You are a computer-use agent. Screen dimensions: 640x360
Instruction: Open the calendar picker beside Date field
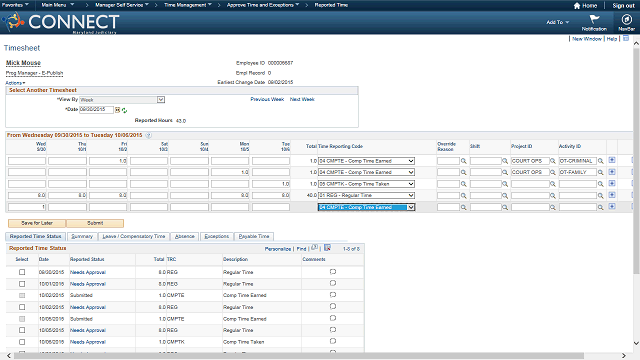pos(118,110)
